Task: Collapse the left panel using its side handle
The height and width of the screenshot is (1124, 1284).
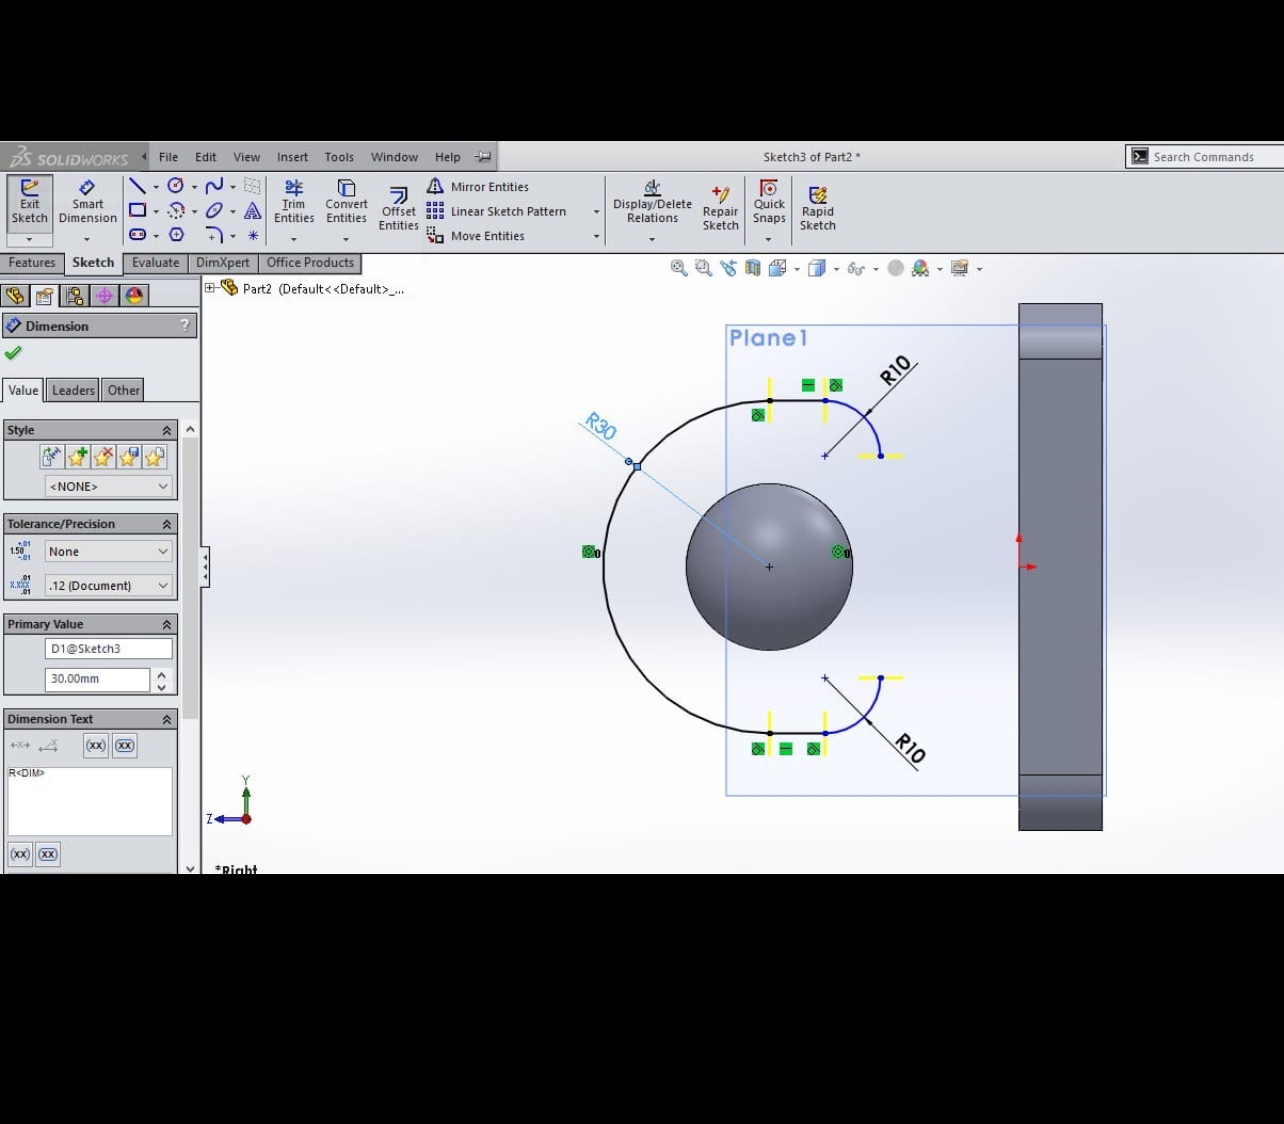Action: pos(205,568)
